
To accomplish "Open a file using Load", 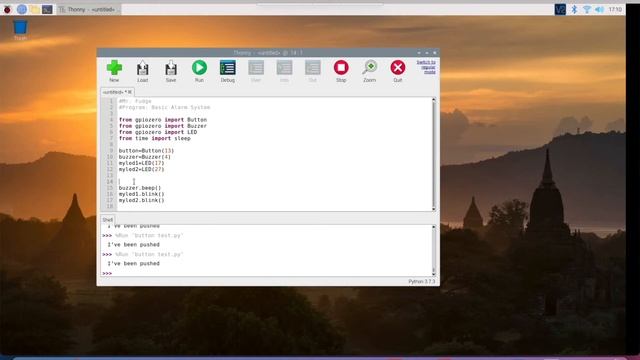I will coord(142,71).
